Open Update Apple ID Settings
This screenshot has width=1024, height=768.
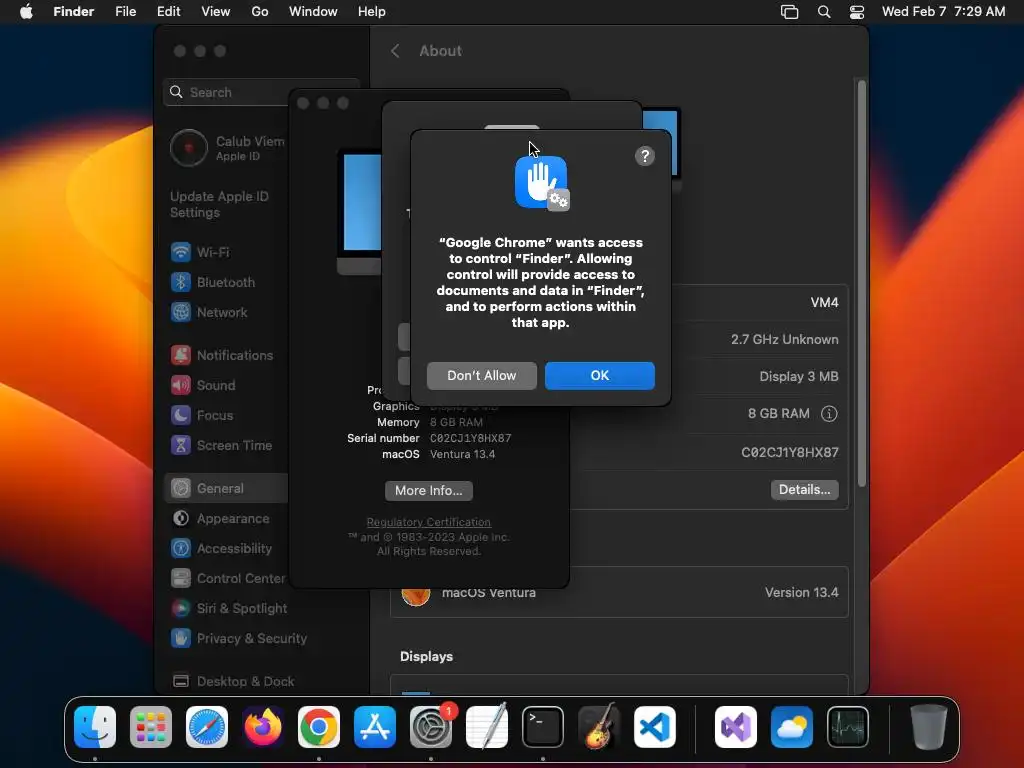(x=219, y=204)
